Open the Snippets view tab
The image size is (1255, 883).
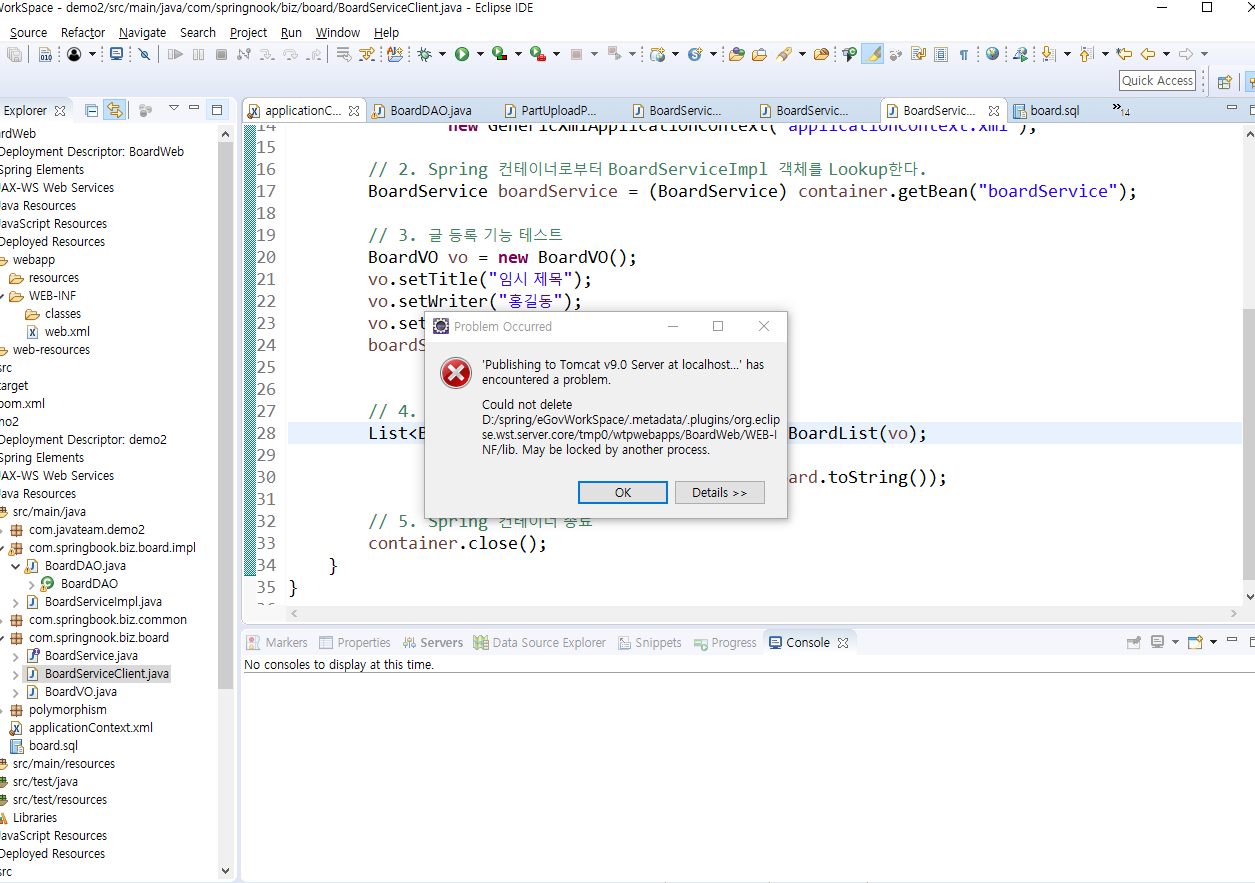tap(650, 642)
